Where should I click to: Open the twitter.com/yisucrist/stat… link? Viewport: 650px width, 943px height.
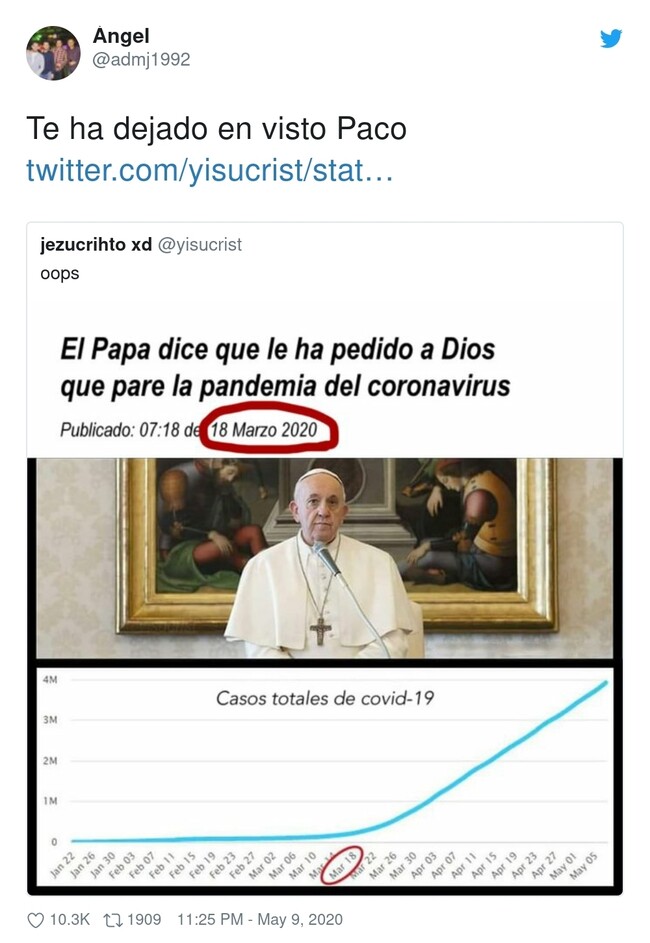click(210, 170)
